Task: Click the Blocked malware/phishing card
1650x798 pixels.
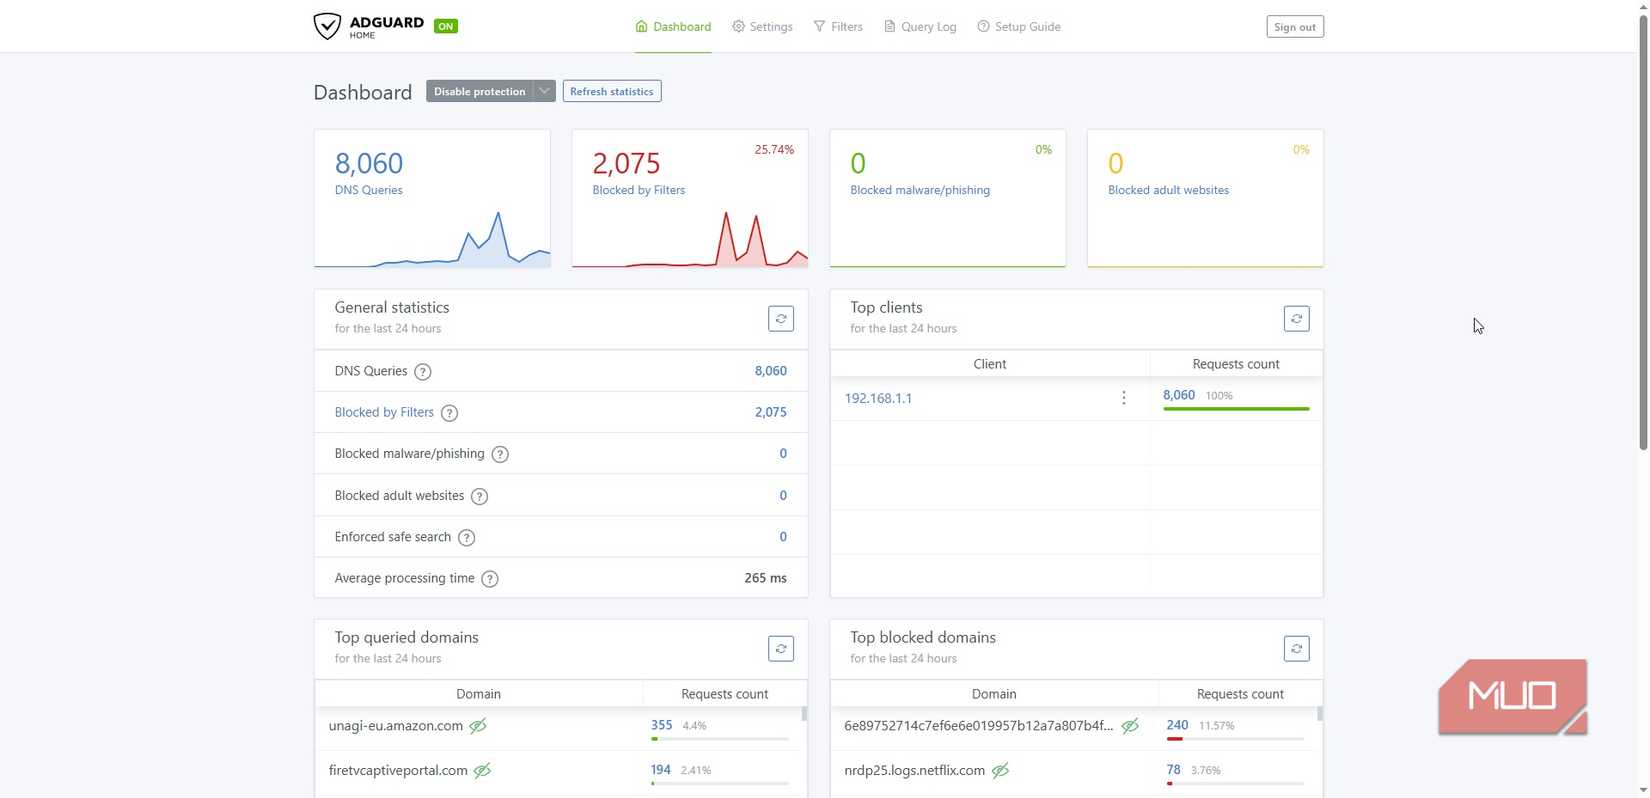Action: point(948,198)
